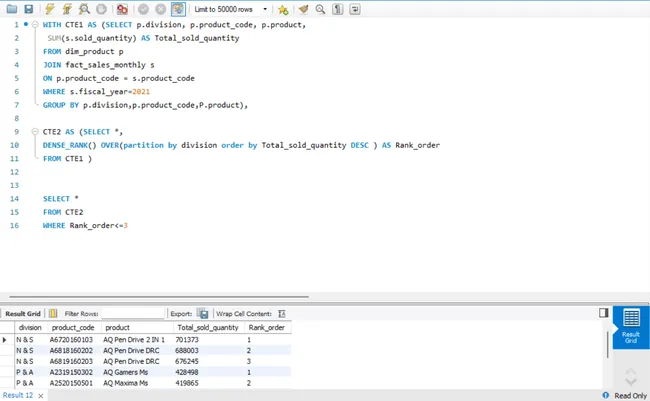This screenshot has height=401, width=650.
Task: Execute the statement under the cursor
Action: click(x=67, y=9)
